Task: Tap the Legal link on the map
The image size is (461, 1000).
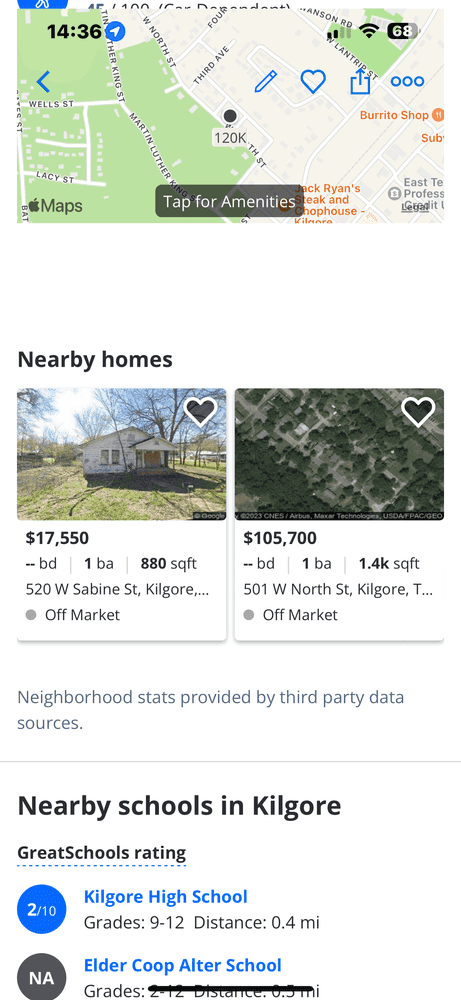Action: point(415,208)
